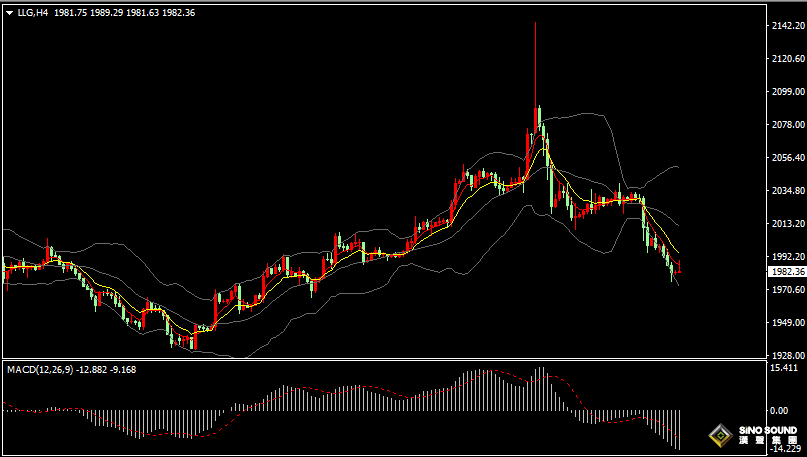The width and height of the screenshot is (807, 457).
Task: Click the 2056.40 price axis label
Action: (788, 157)
